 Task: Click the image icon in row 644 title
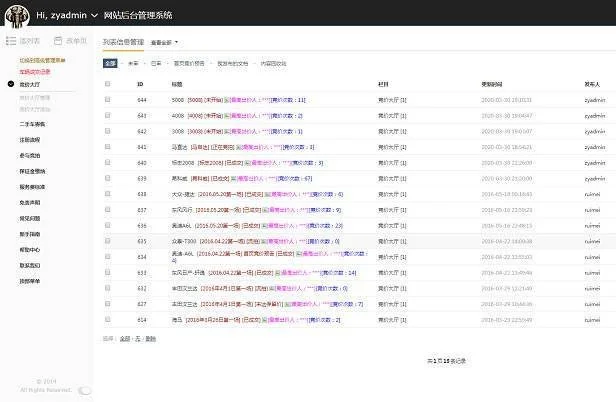point(227,100)
